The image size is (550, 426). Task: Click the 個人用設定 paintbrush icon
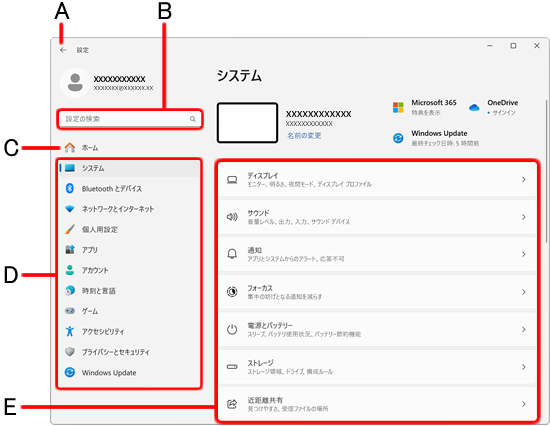point(70,229)
